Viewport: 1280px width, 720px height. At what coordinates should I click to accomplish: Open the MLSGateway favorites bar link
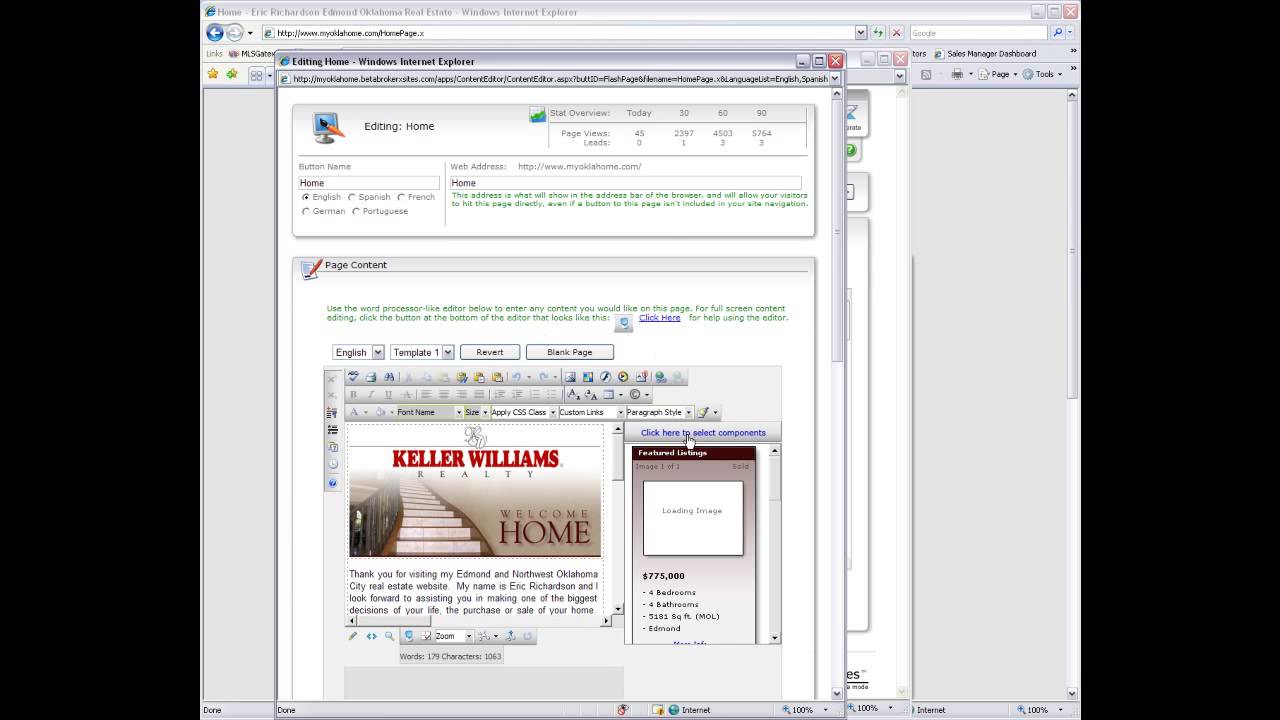pyautogui.click(x=252, y=54)
